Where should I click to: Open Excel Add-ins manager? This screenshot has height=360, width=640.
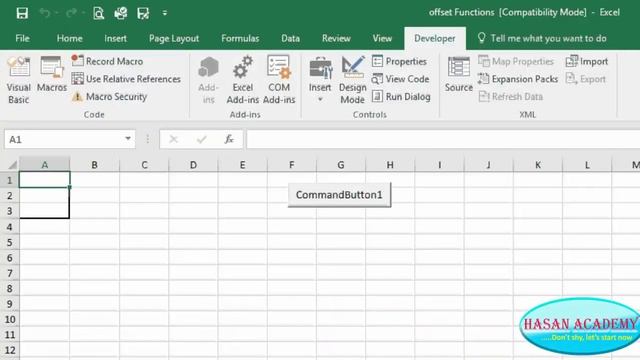pyautogui.click(x=242, y=80)
